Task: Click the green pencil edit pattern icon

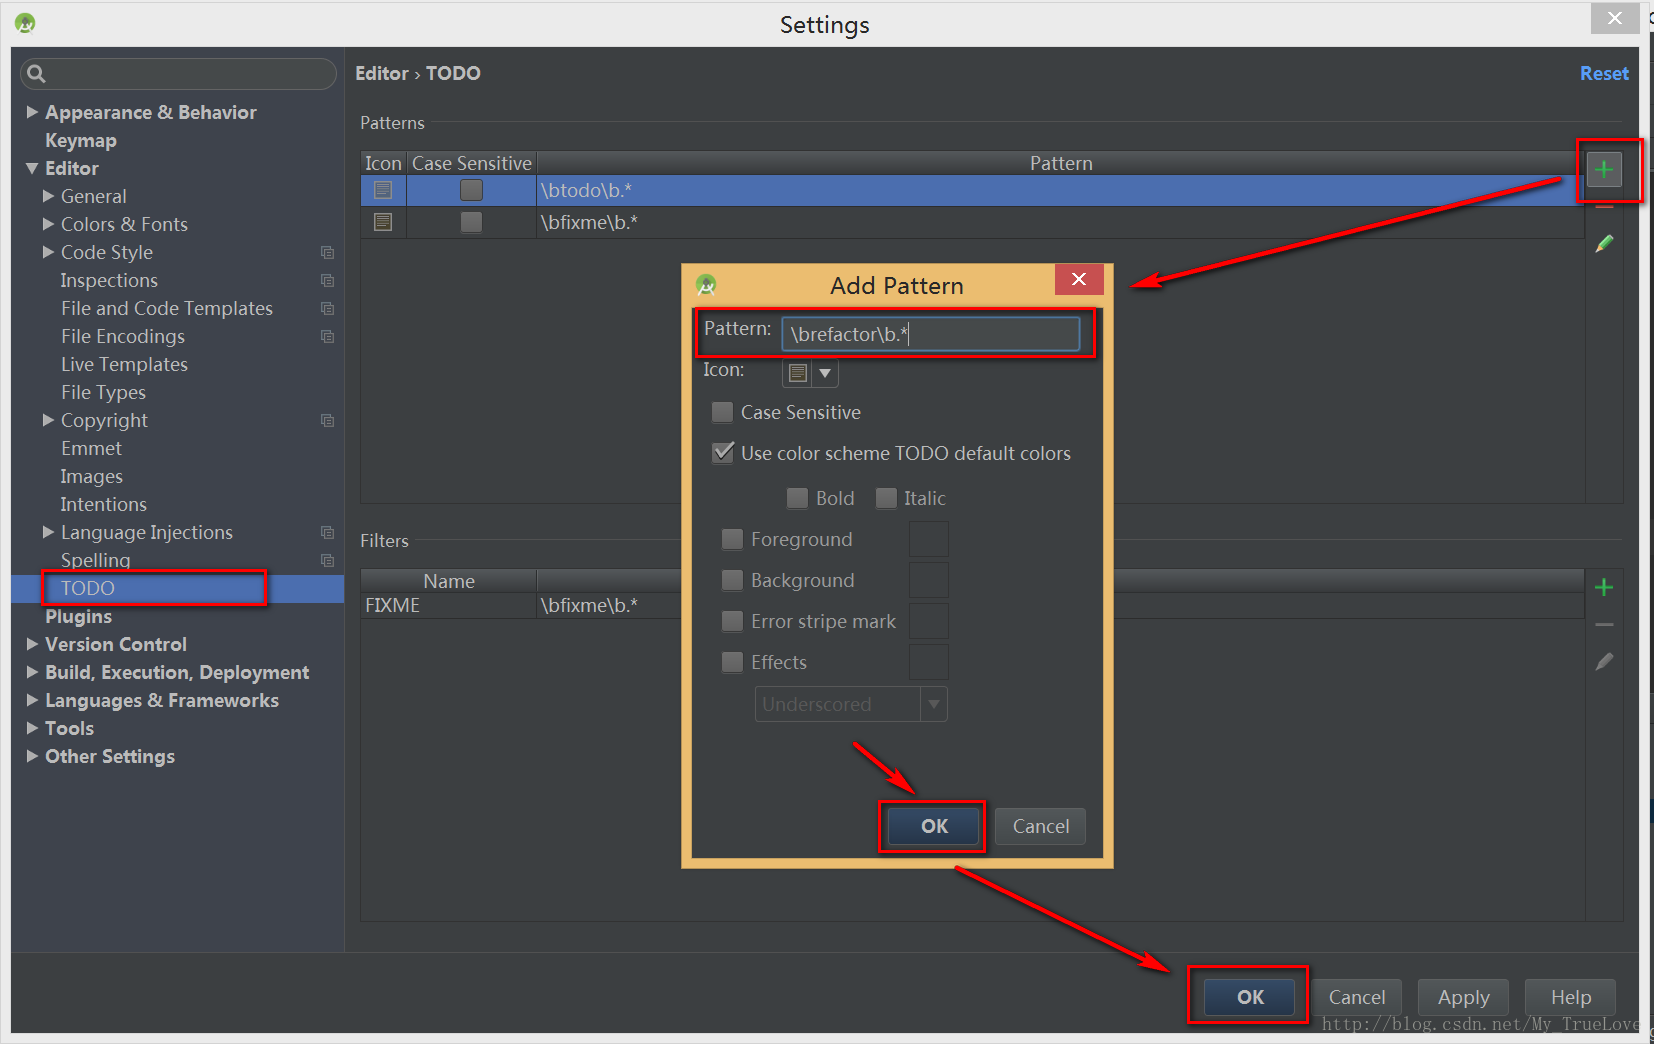Action: [1604, 244]
